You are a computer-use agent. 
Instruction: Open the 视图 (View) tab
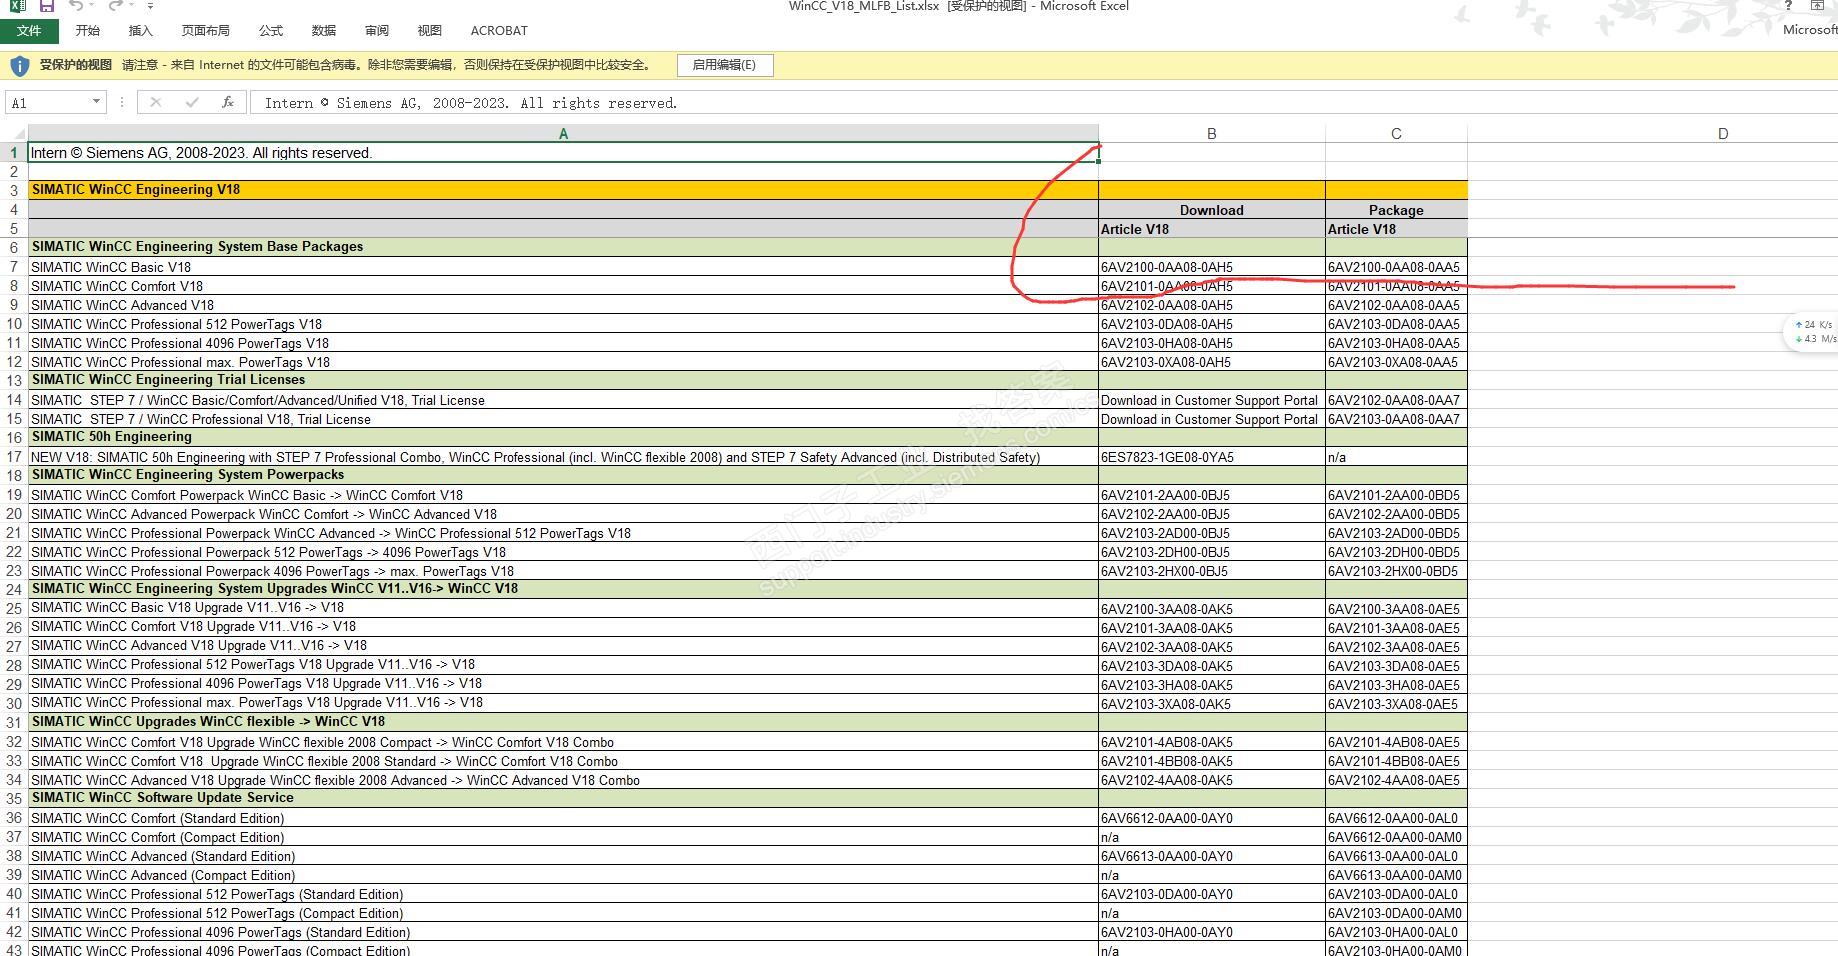point(430,31)
